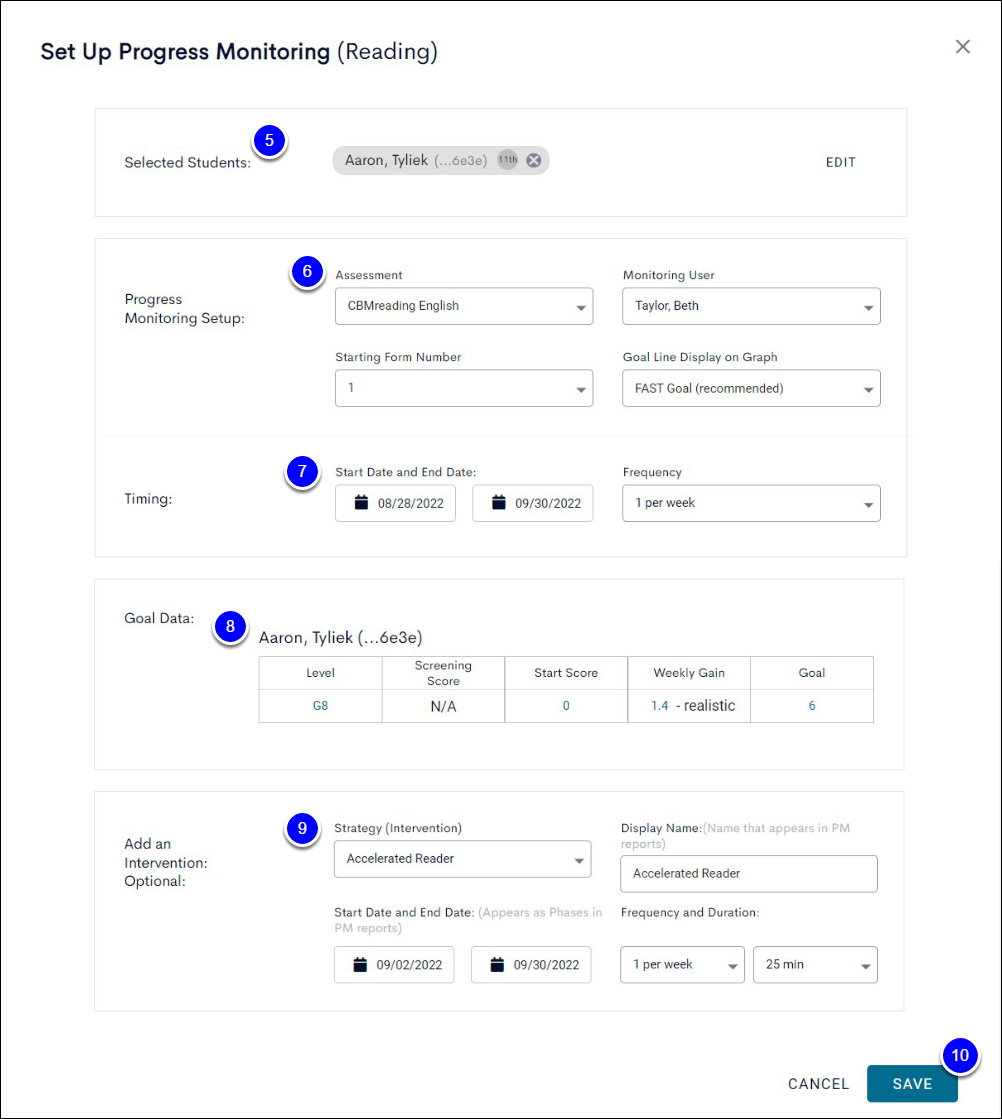Click the 1.4 weekly gain value
This screenshot has height=1119, width=1002.
pyautogui.click(x=660, y=706)
